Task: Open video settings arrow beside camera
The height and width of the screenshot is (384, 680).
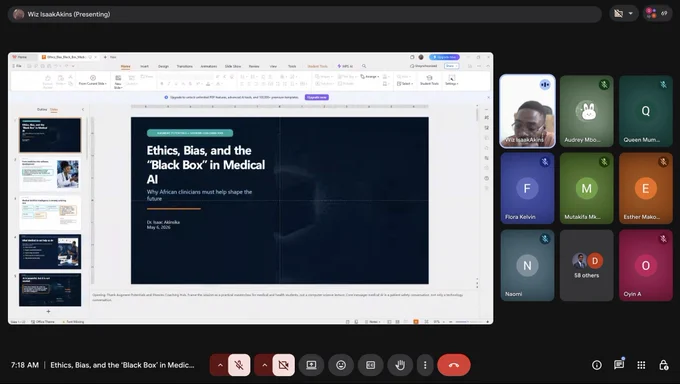Action: [265, 365]
